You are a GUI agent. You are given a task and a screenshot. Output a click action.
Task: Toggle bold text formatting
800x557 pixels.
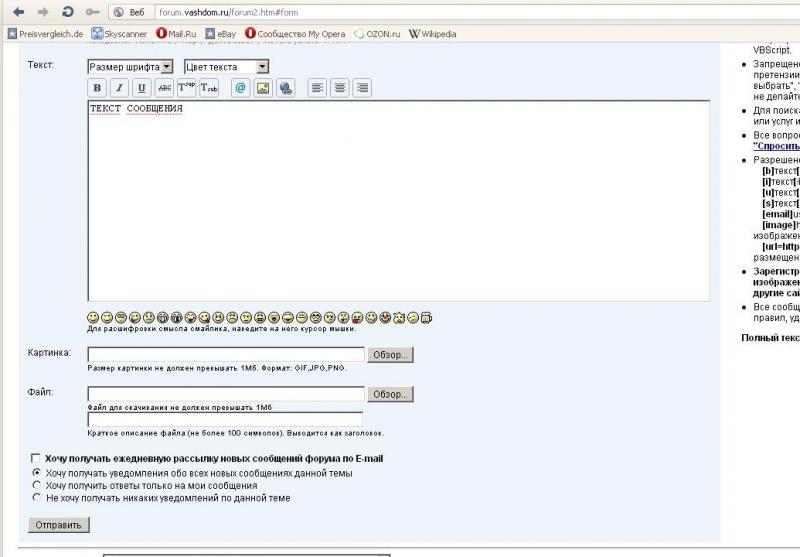click(x=98, y=88)
